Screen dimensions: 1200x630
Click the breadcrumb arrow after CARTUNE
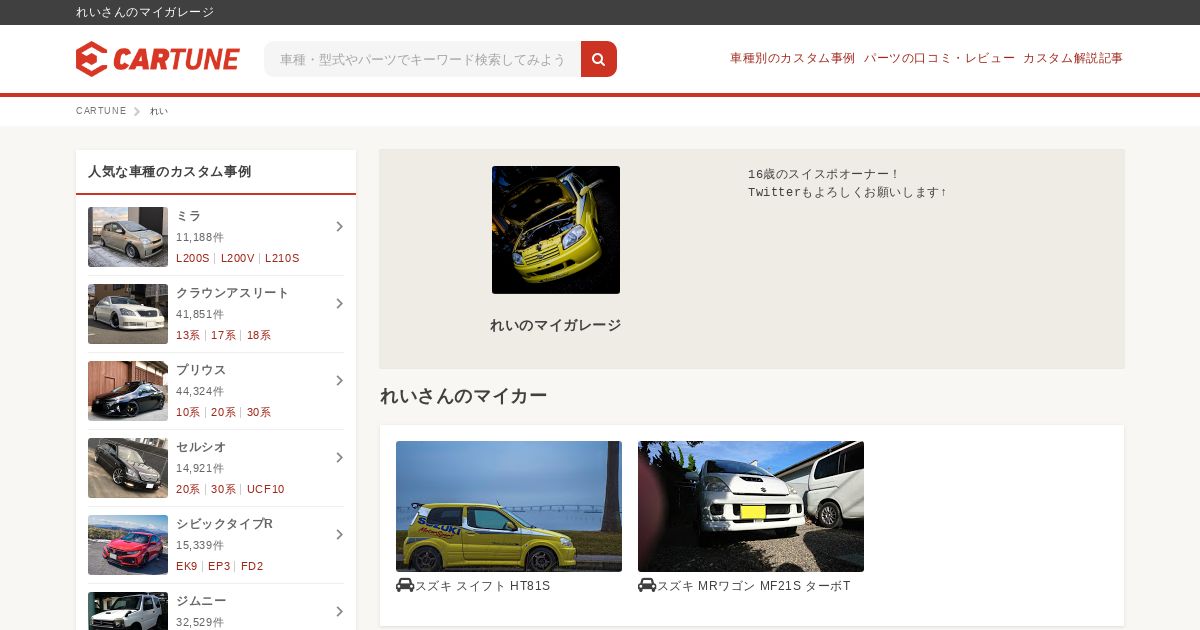(137, 111)
